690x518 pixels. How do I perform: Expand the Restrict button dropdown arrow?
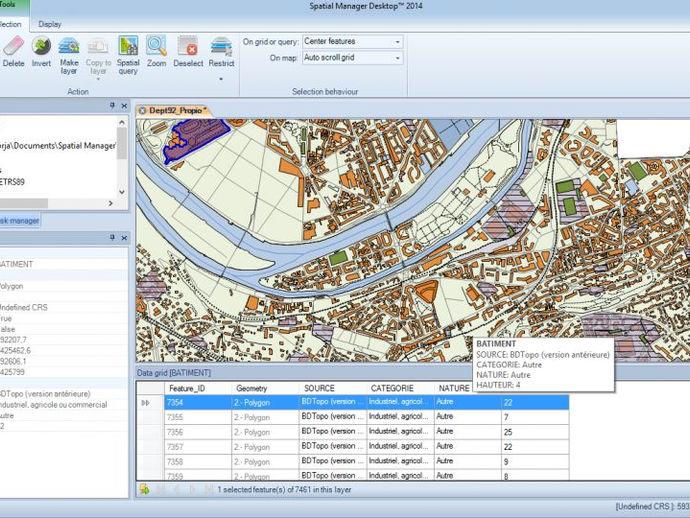coord(221,79)
